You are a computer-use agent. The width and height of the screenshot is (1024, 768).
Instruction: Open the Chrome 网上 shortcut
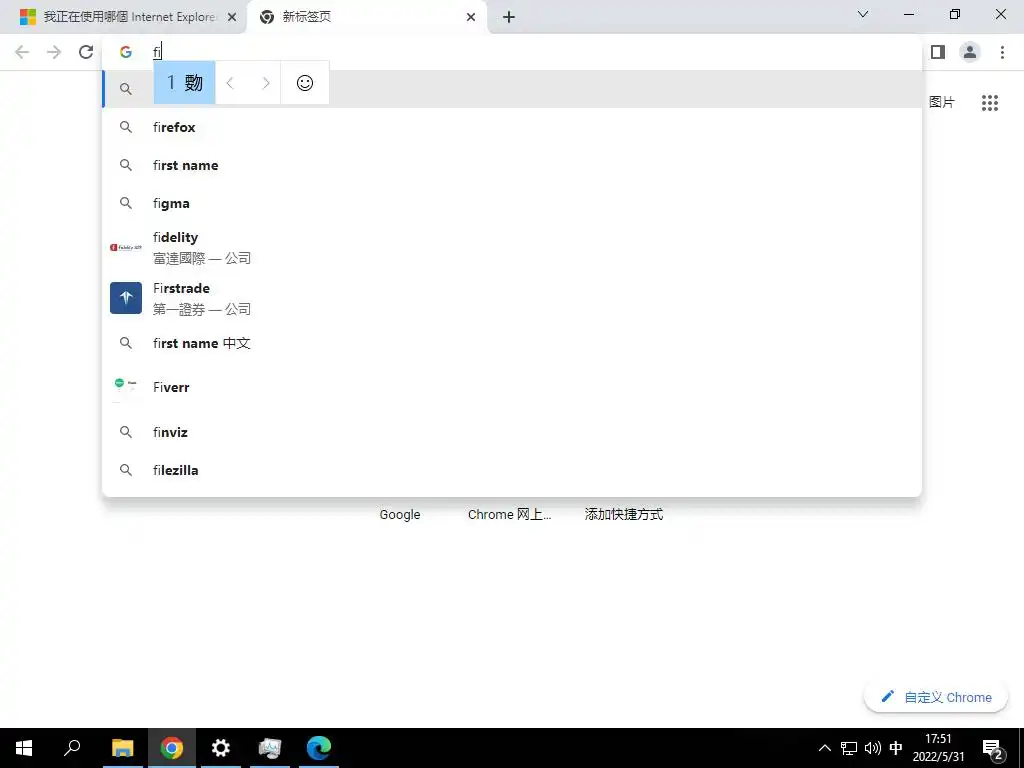509,515
